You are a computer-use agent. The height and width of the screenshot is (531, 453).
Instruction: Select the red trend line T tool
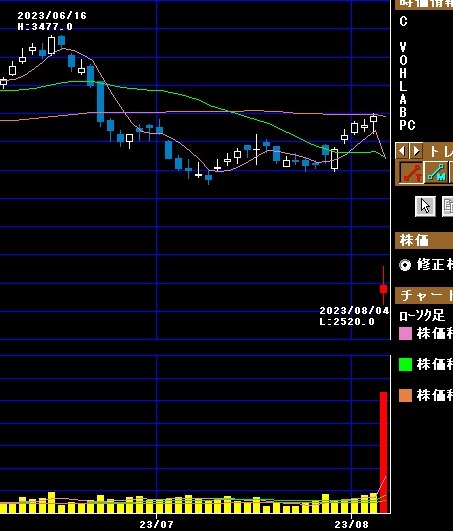coord(412,173)
